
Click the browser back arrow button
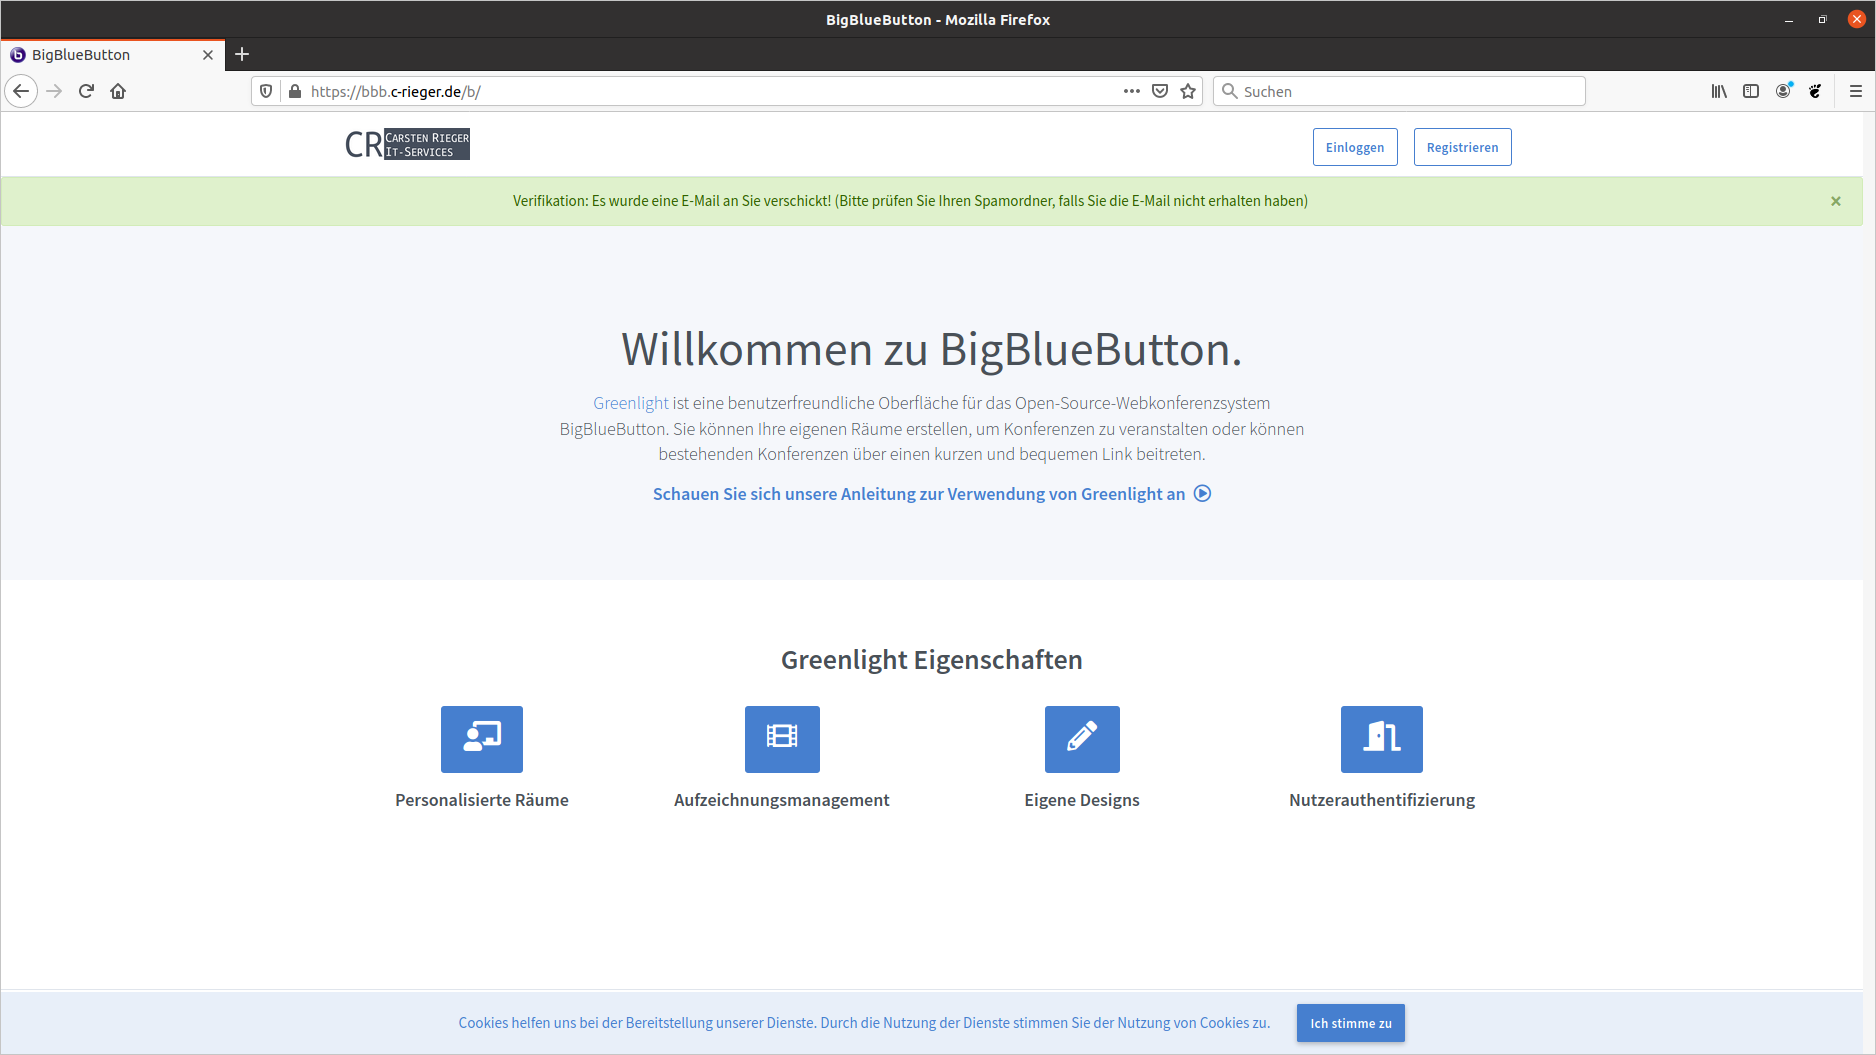(21, 91)
